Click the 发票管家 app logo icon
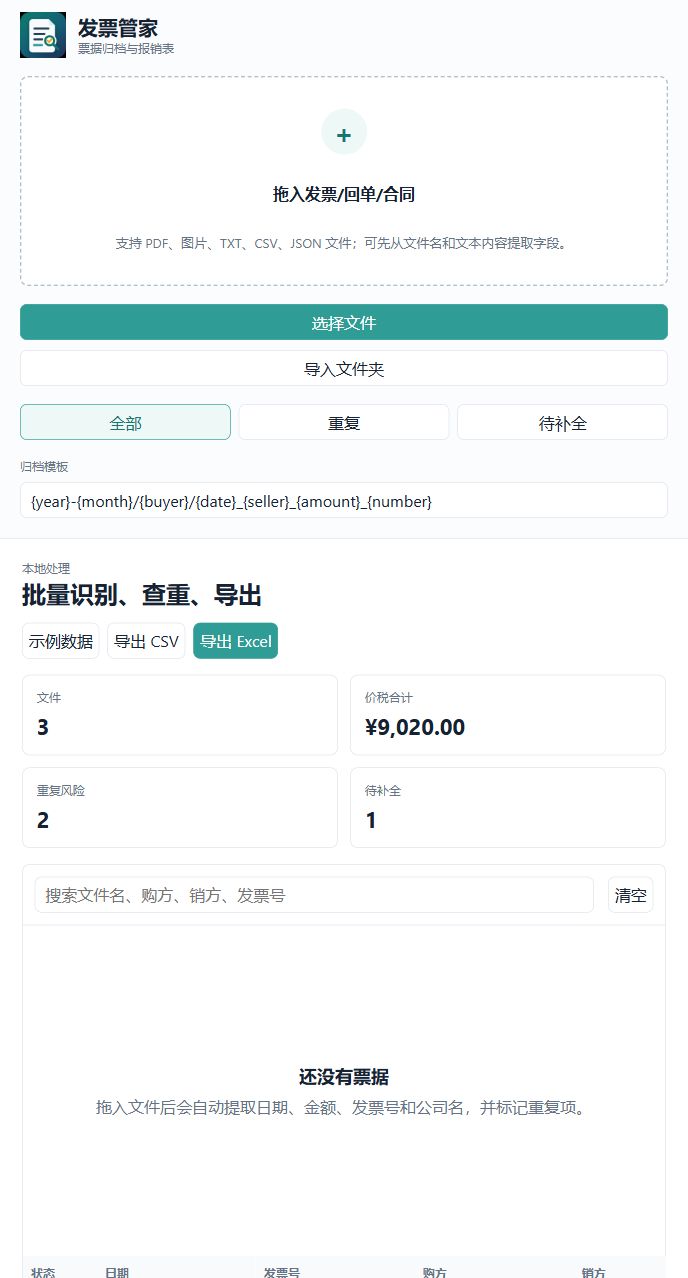Image resolution: width=688 pixels, height=1278 pixels. point(43,35)
